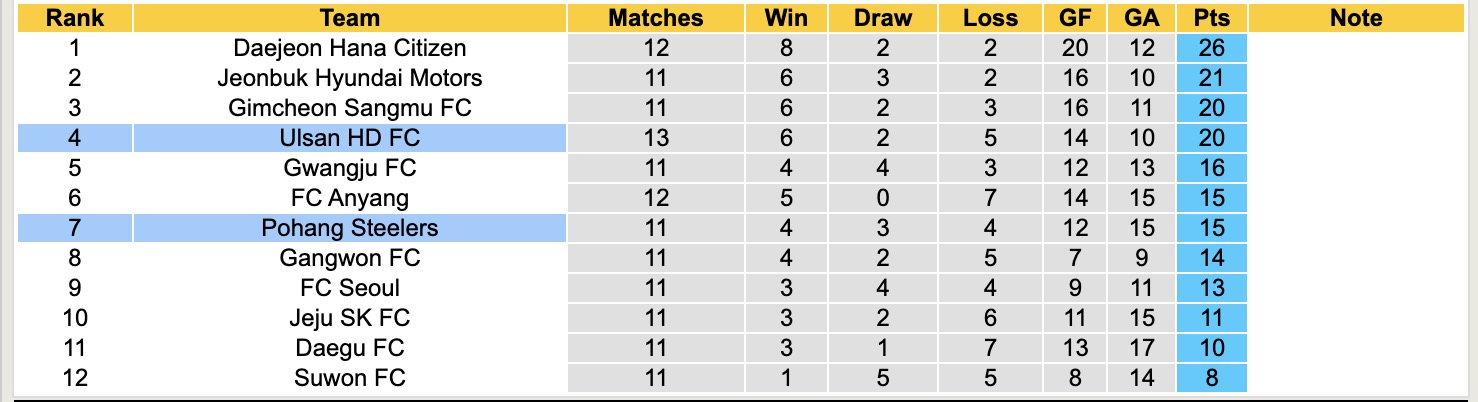Select the Note column header
This screenshot has height=402, width=1478.
pyautogui.click(x=1357, y=18)
